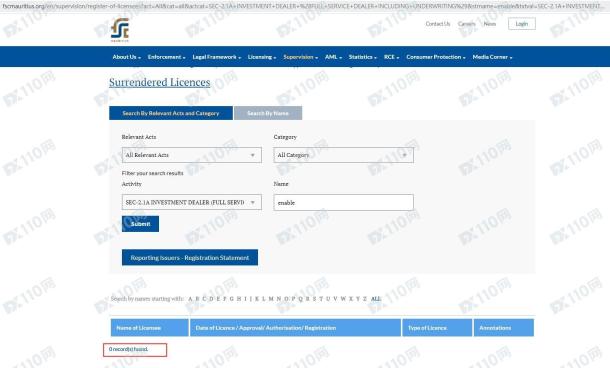Image resolution: width=610 pixels, height=368 pixels.
Task: Filter names by ALL letters link
Action: tap(376, 299)
